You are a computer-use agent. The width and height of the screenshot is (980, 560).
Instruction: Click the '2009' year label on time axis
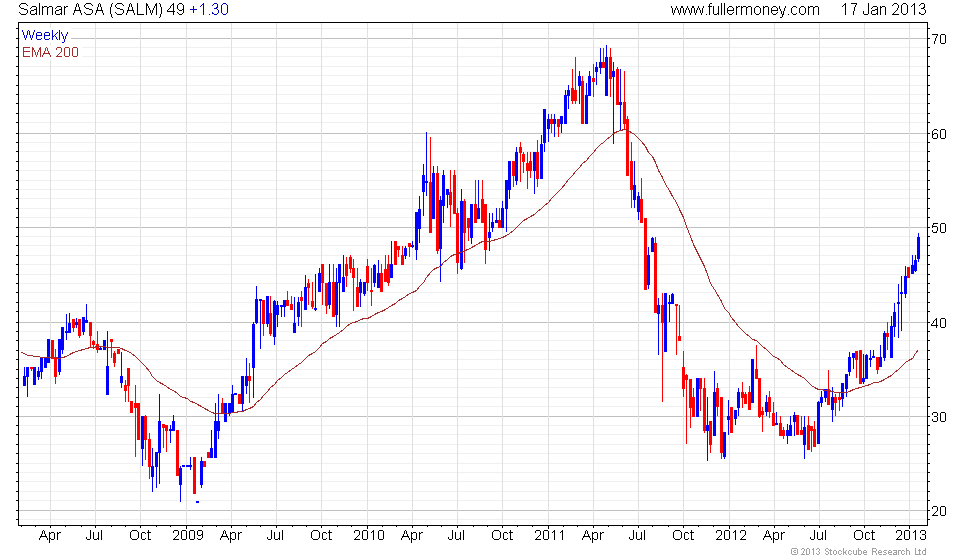click(x=188, y=535)
